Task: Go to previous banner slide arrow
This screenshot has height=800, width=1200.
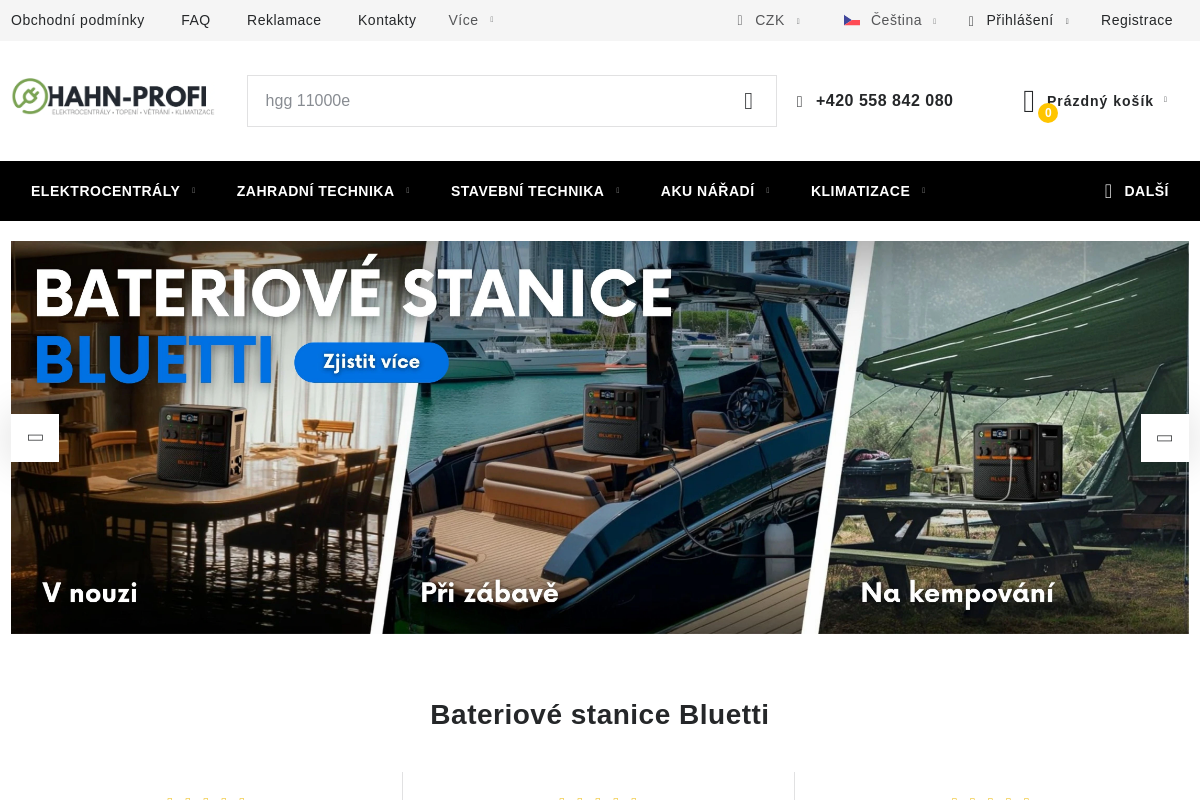Action: pyautogui.click(x=35, y=438)
